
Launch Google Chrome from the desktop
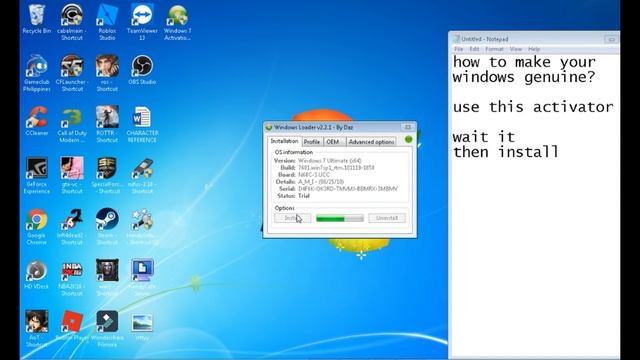pos(37,220)
